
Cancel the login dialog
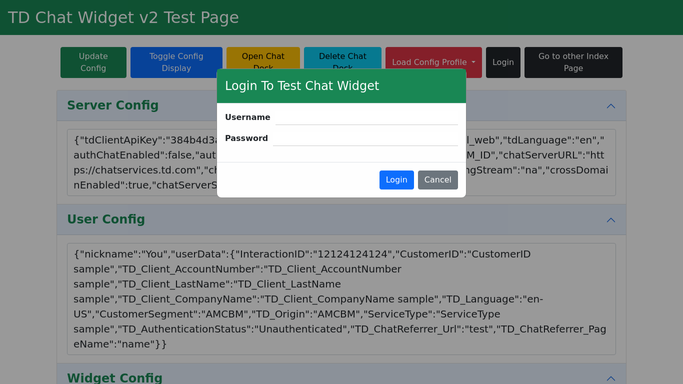(x=438, y=180)
